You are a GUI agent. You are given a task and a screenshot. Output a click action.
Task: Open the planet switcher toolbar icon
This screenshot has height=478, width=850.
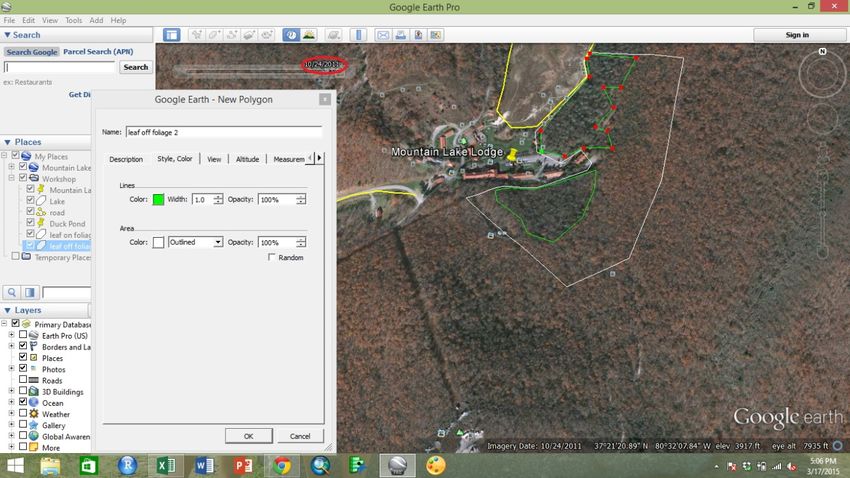click(334, 35)
